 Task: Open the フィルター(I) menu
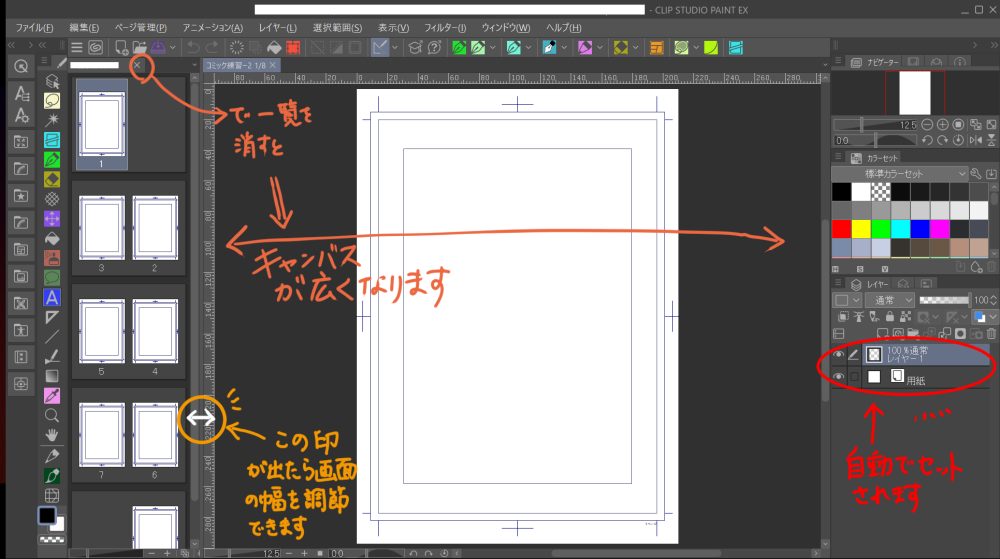[x=444, y=27]
